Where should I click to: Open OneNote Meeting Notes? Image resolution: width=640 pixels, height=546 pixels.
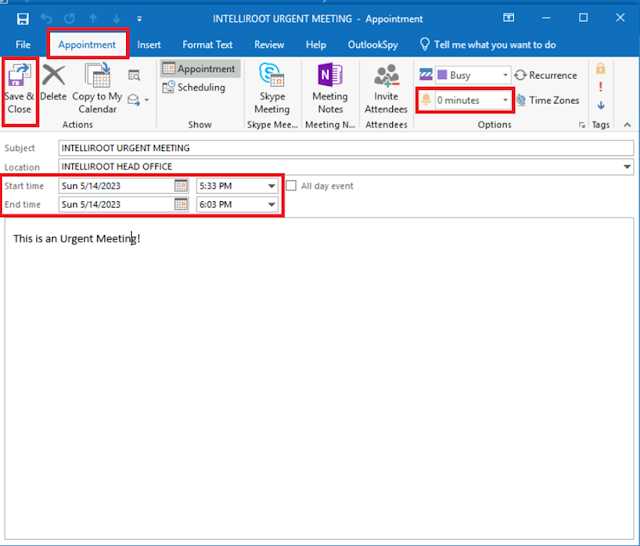pos(330,89)
